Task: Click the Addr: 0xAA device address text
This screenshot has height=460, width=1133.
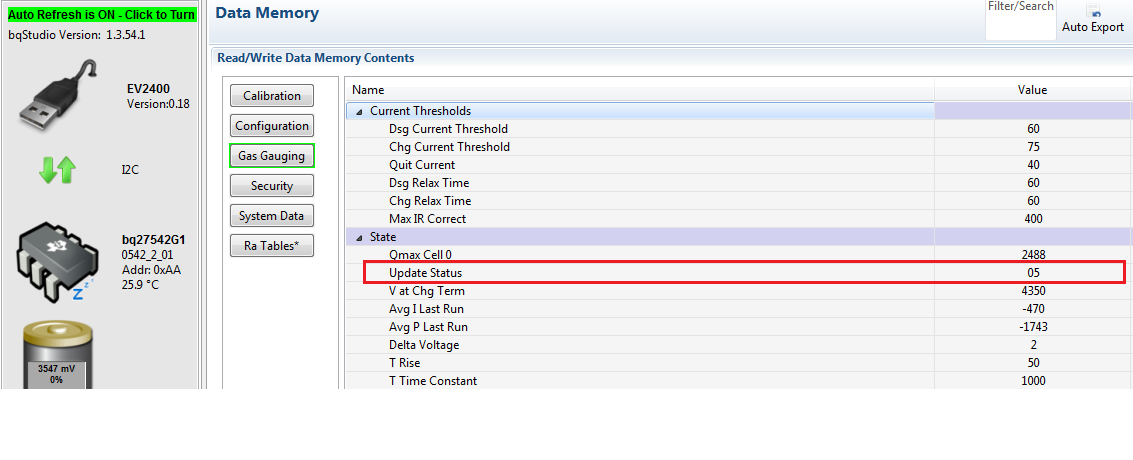Action: [x=150, y=269]
